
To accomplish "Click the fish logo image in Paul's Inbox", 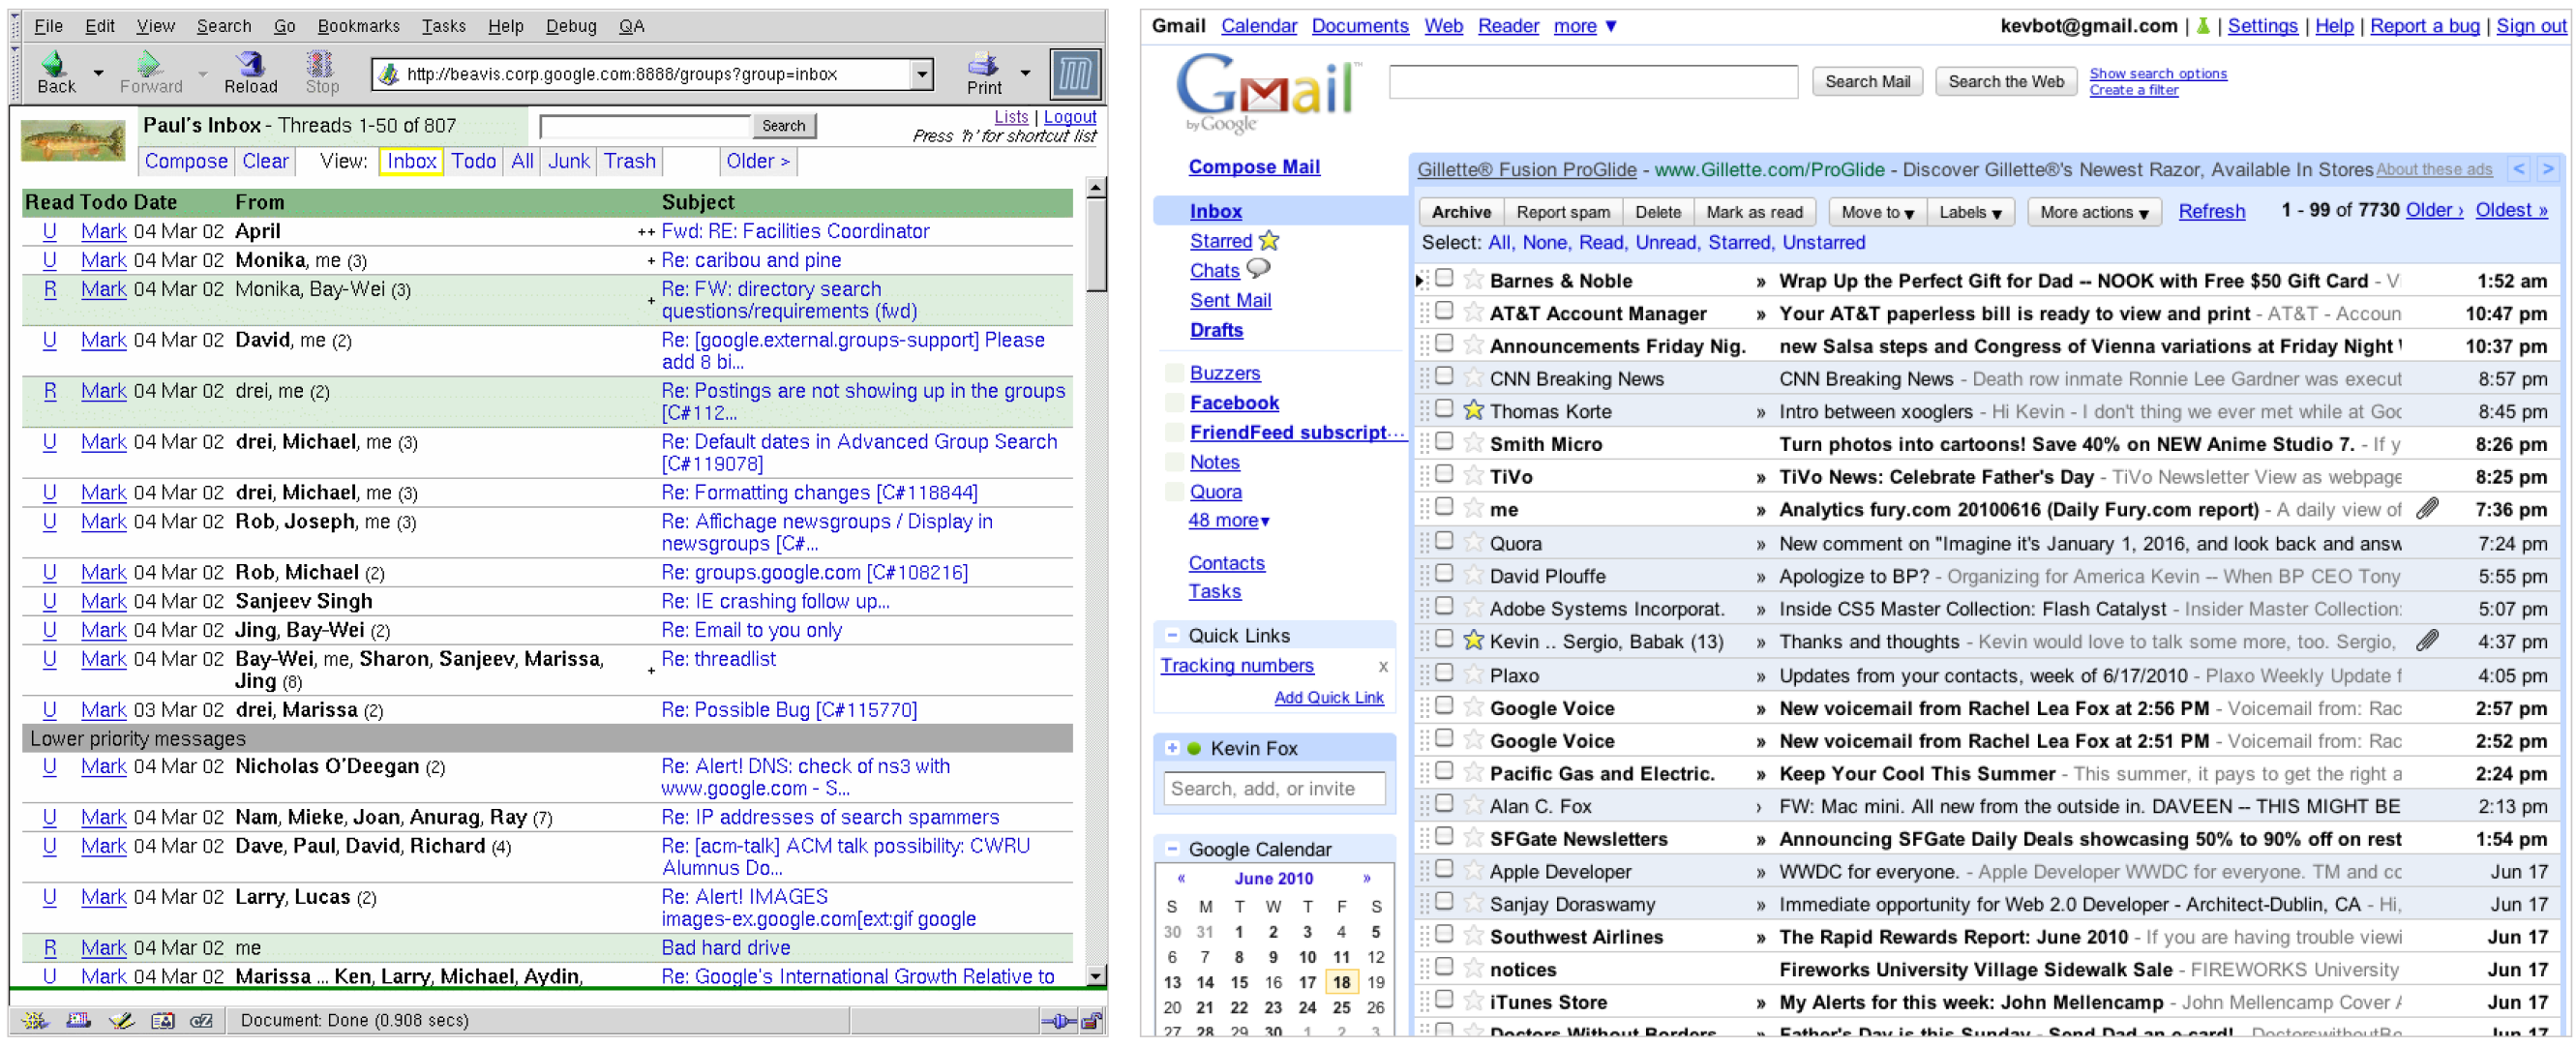I will coord(73,141).
